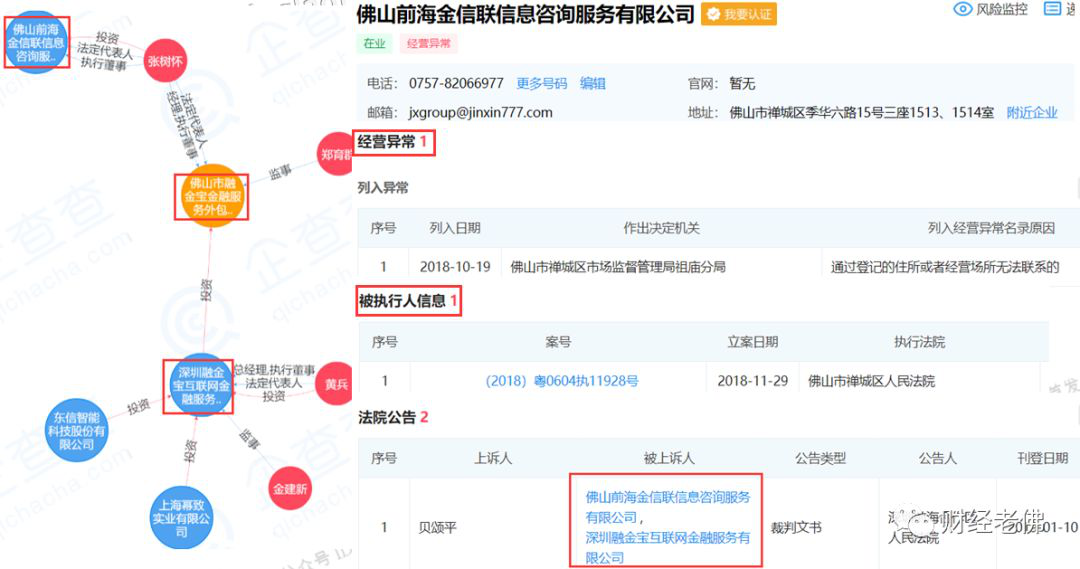Click the pink 经营异常 status tag
Screen dimensions: 1080x569
pyautogui.click(x=428, y=43)
